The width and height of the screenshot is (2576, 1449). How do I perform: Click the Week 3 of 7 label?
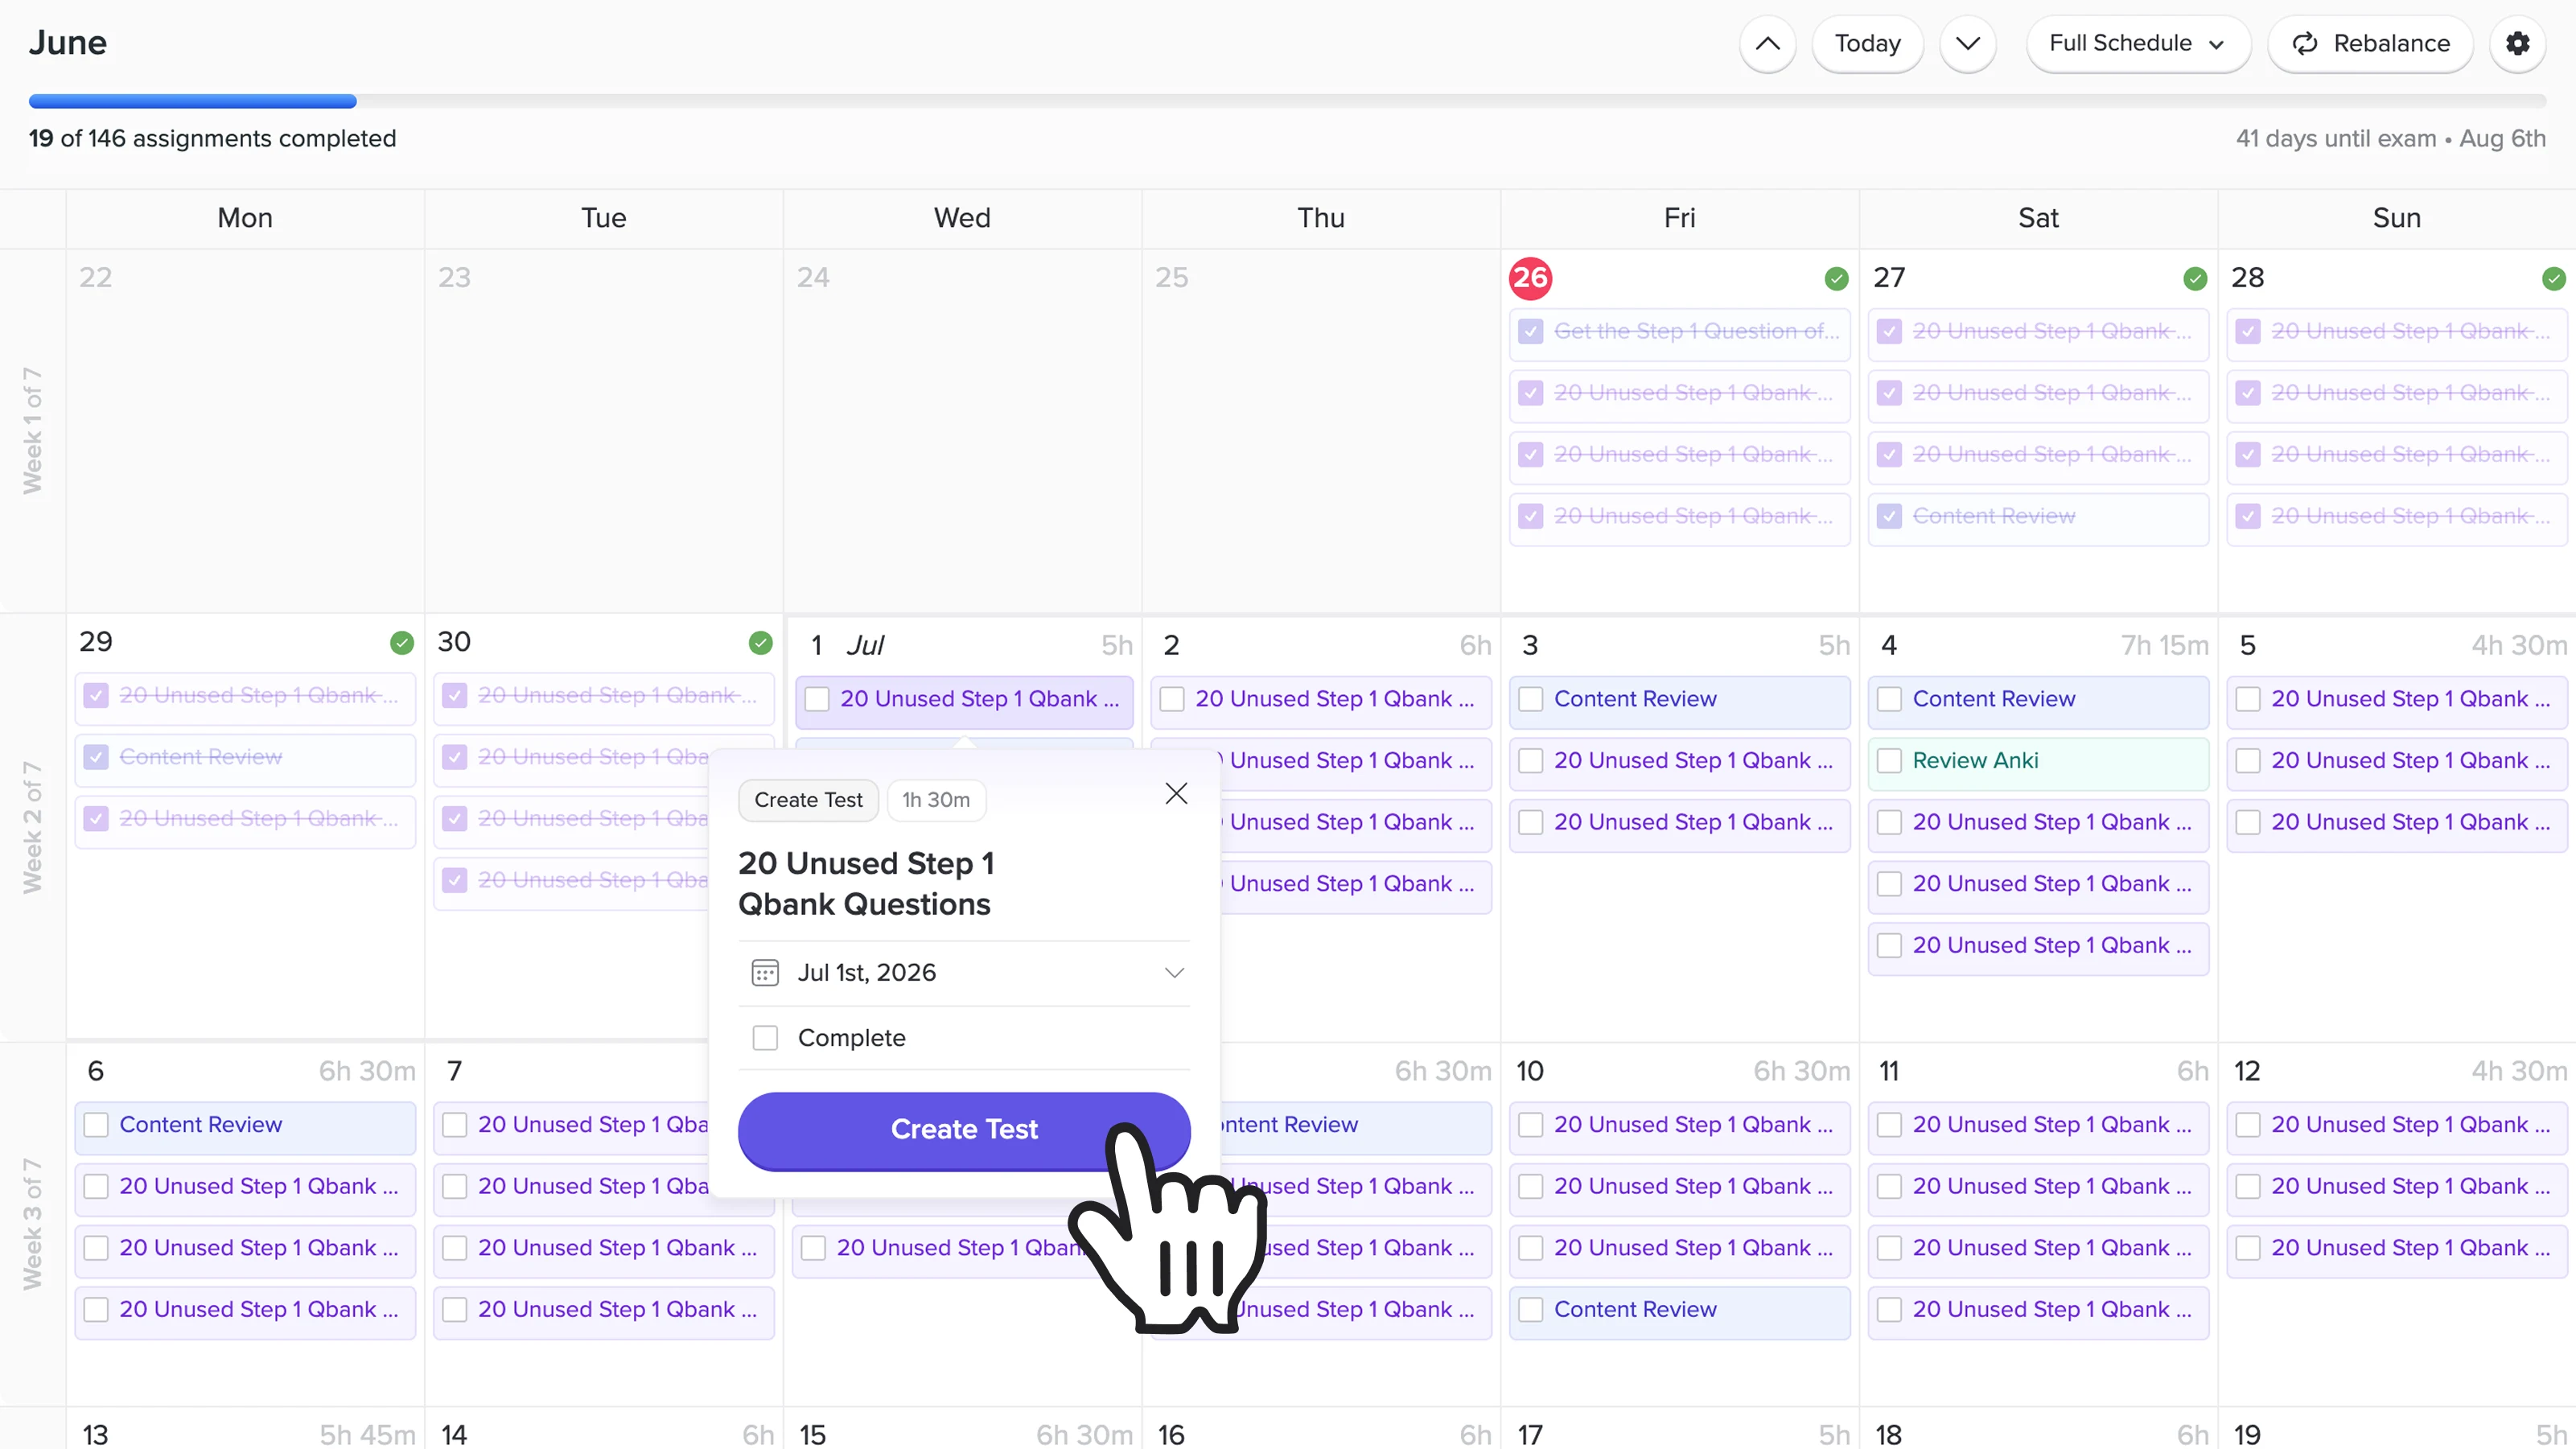tap(32, 1225)
